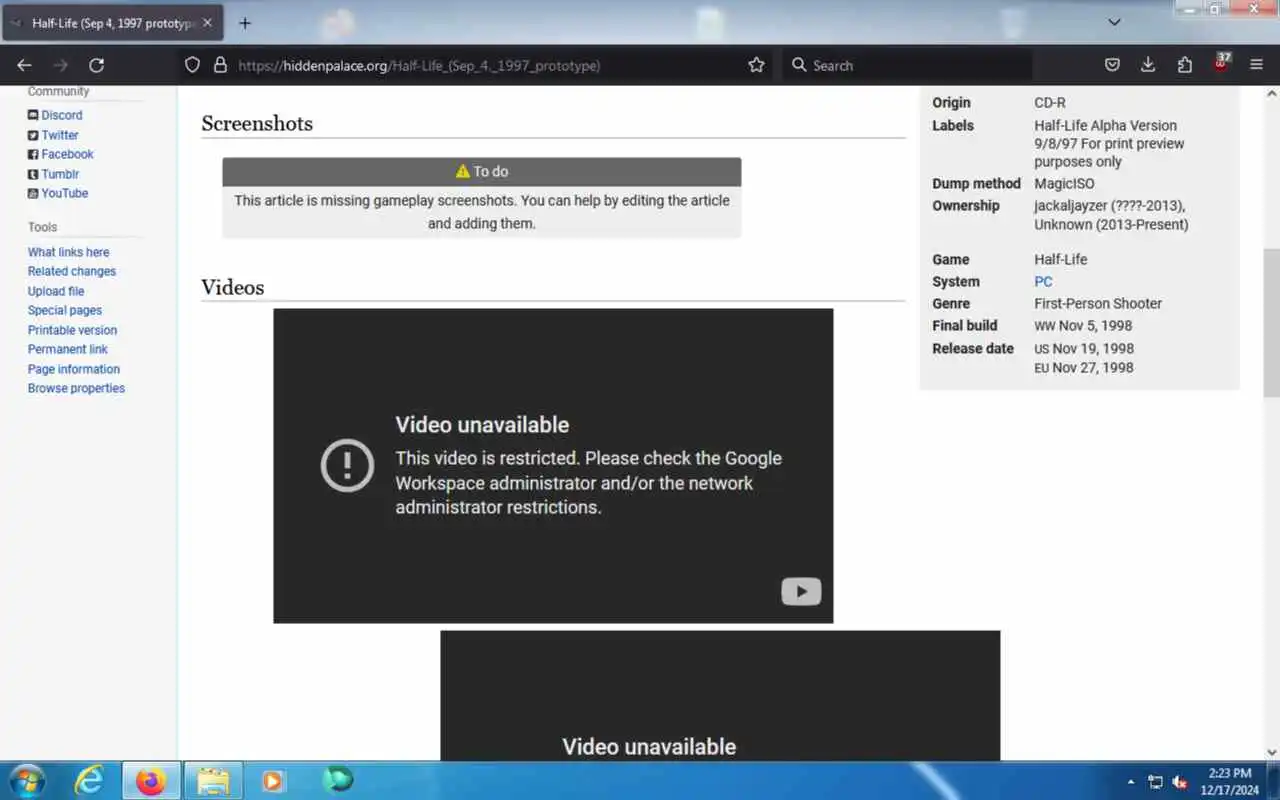The height and width of the screenshot is (800, 1280).
Task: Open the Extensions menu icon
Action: pyautogui.click(x=1185, y=65)
